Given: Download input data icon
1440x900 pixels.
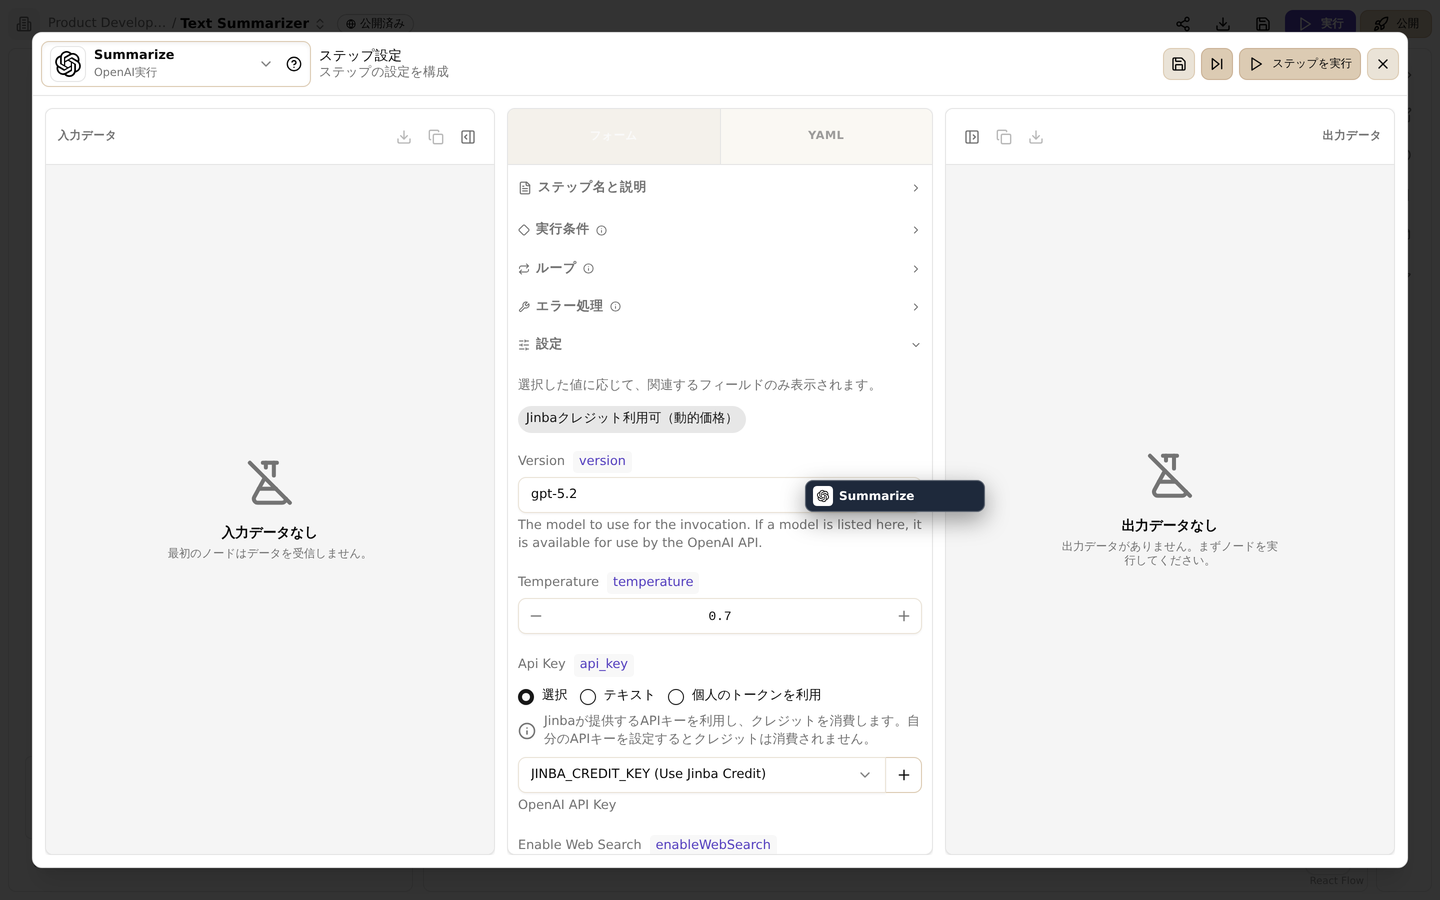Looking at the screenshot, I should 404,137.
